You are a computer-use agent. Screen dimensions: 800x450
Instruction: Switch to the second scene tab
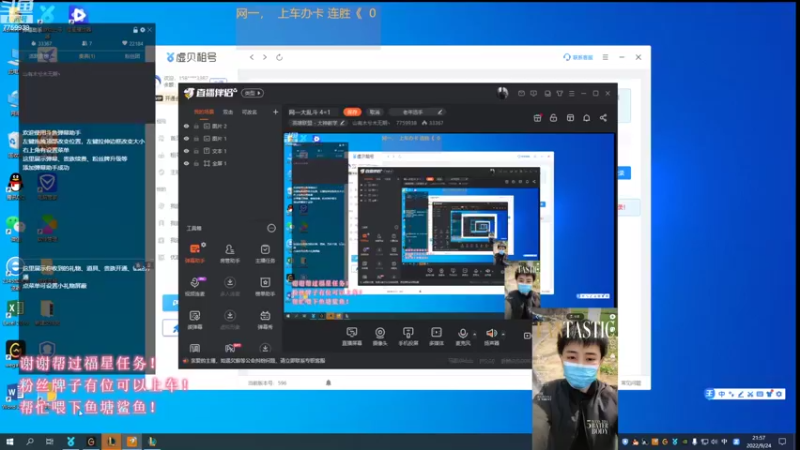[228, 112]
